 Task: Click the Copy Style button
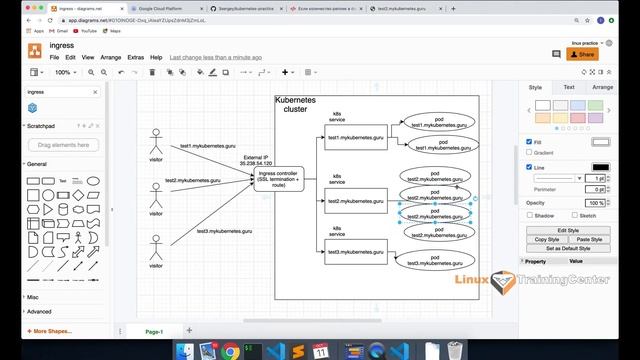547,239
